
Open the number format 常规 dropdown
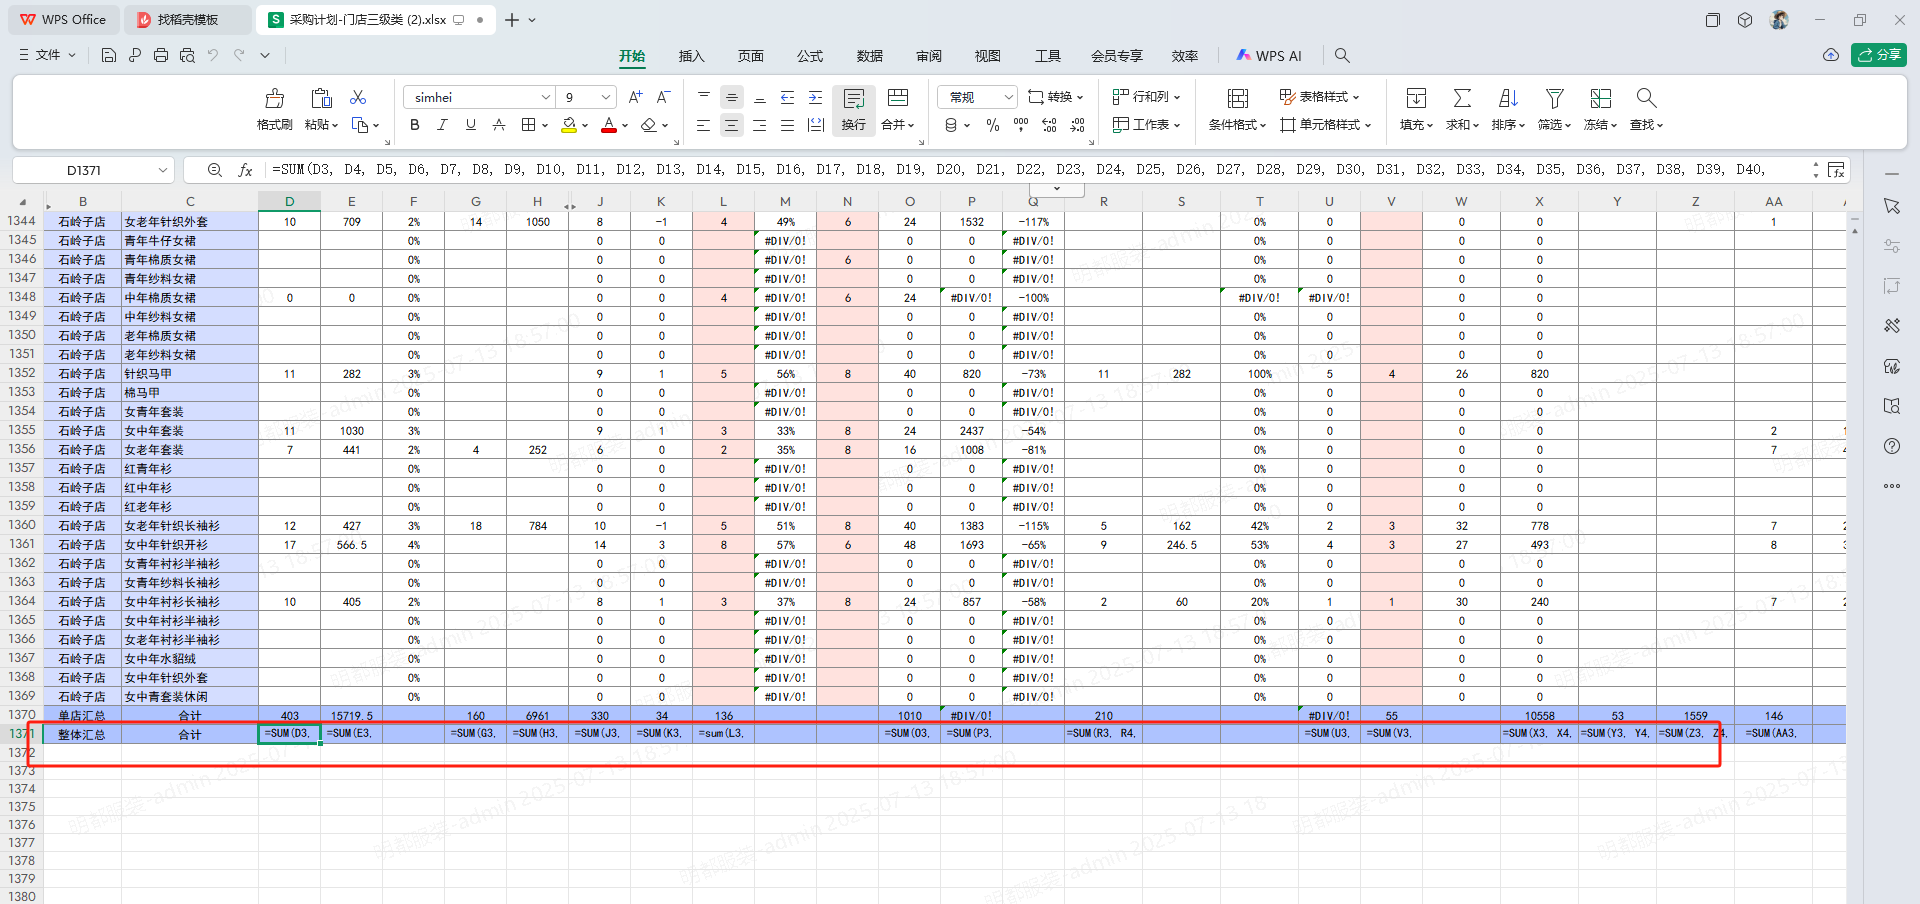1008,97
